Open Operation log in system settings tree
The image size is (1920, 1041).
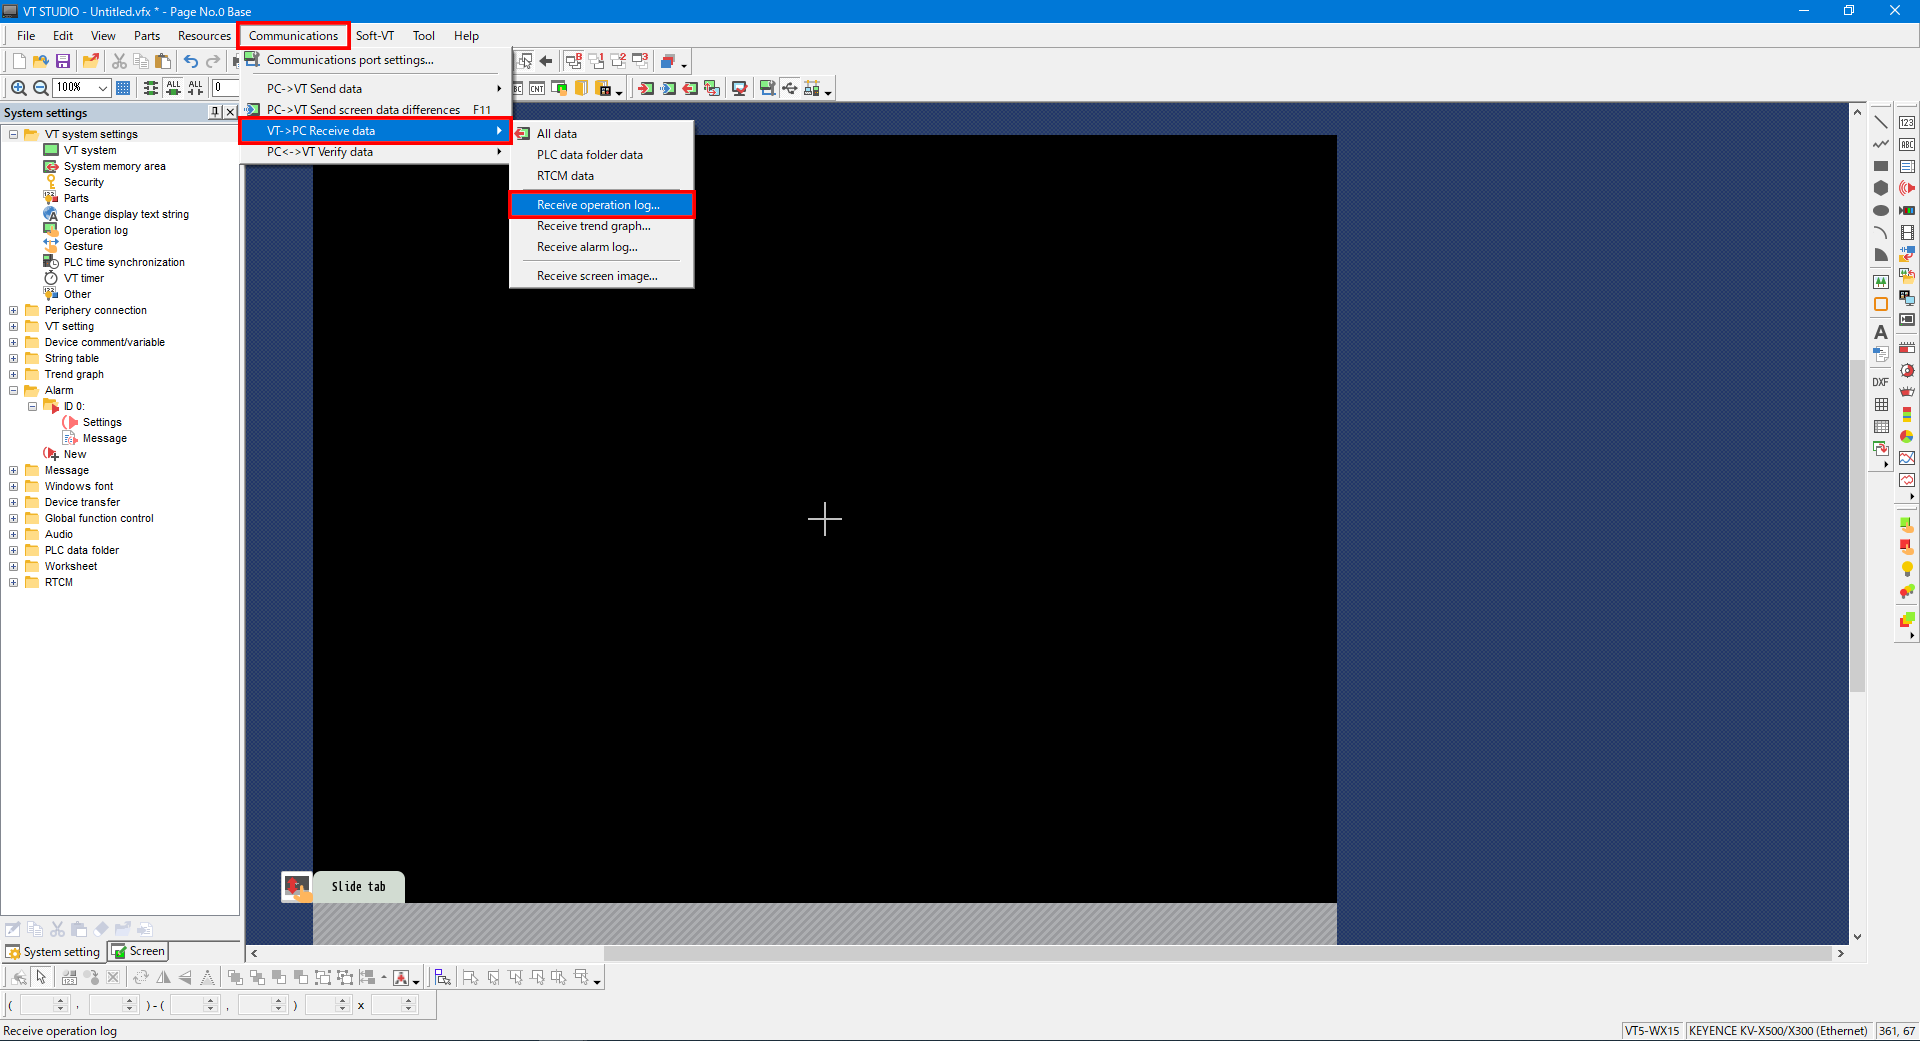[95, 230]
